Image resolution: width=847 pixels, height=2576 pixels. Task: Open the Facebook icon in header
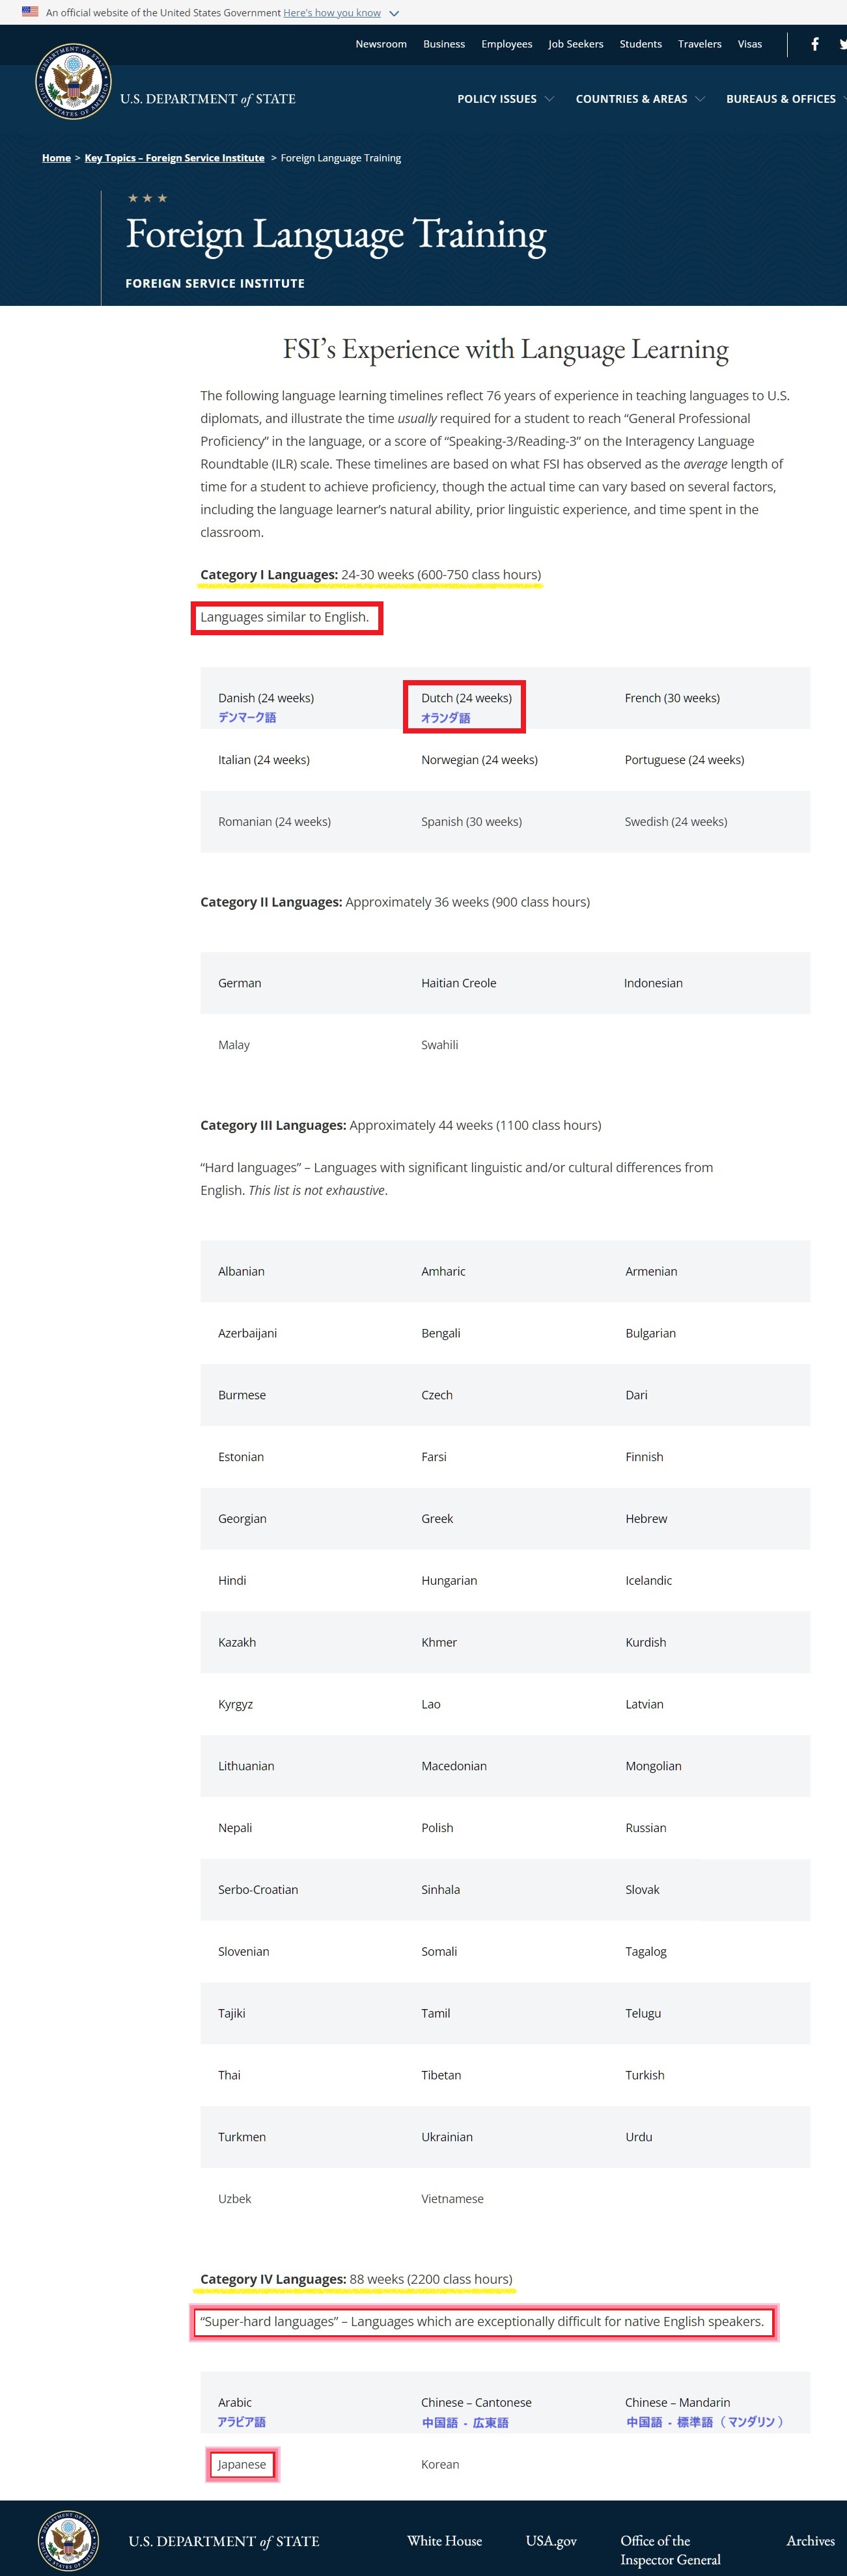[815, 44]
